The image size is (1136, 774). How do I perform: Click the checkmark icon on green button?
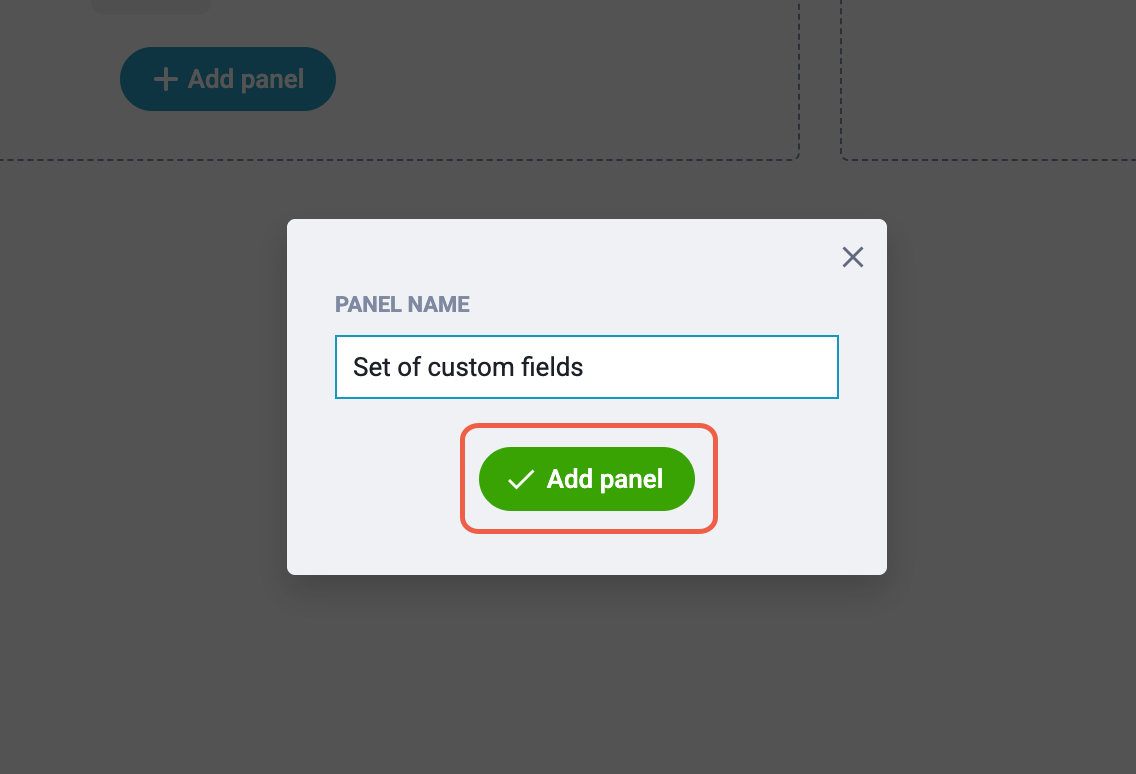pyautogui.click(x=520, y=479)
